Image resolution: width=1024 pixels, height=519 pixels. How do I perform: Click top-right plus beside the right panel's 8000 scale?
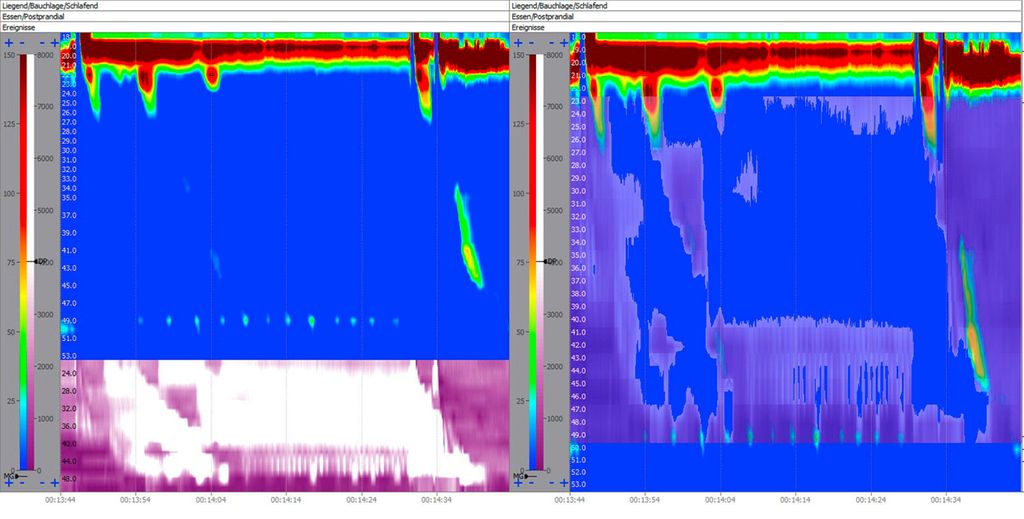coord(565,43)
